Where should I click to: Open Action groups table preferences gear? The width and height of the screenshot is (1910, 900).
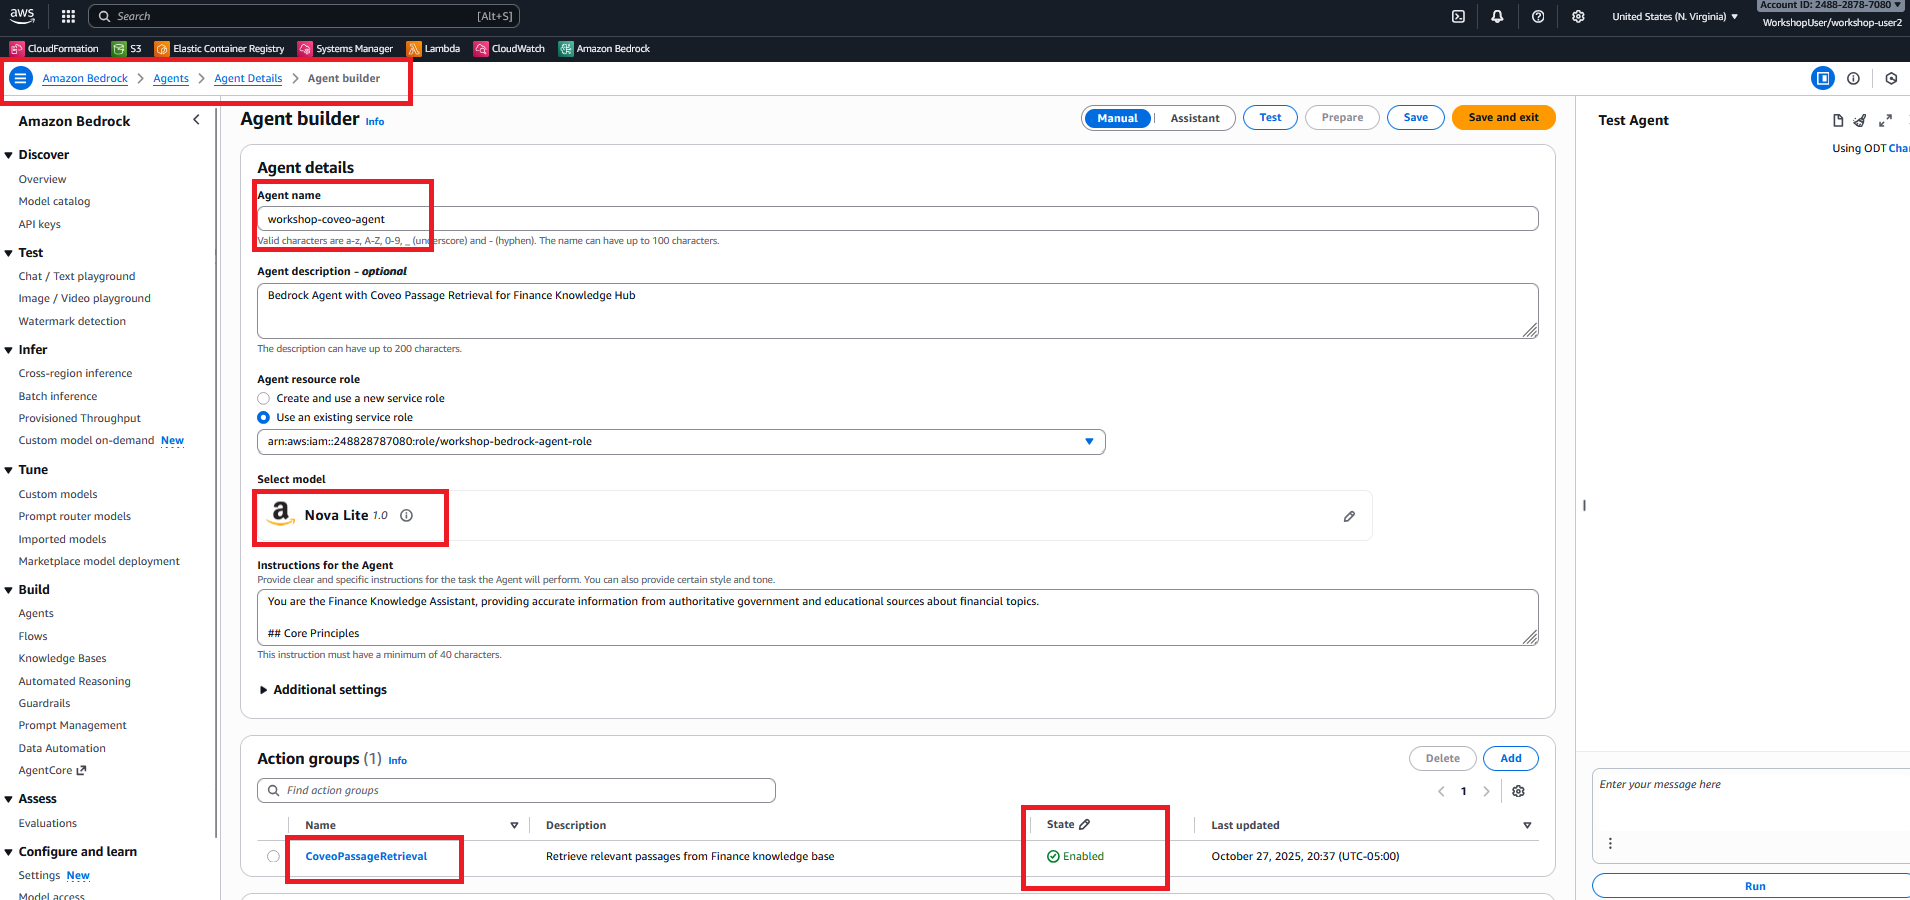click(x=1518, y=791)
